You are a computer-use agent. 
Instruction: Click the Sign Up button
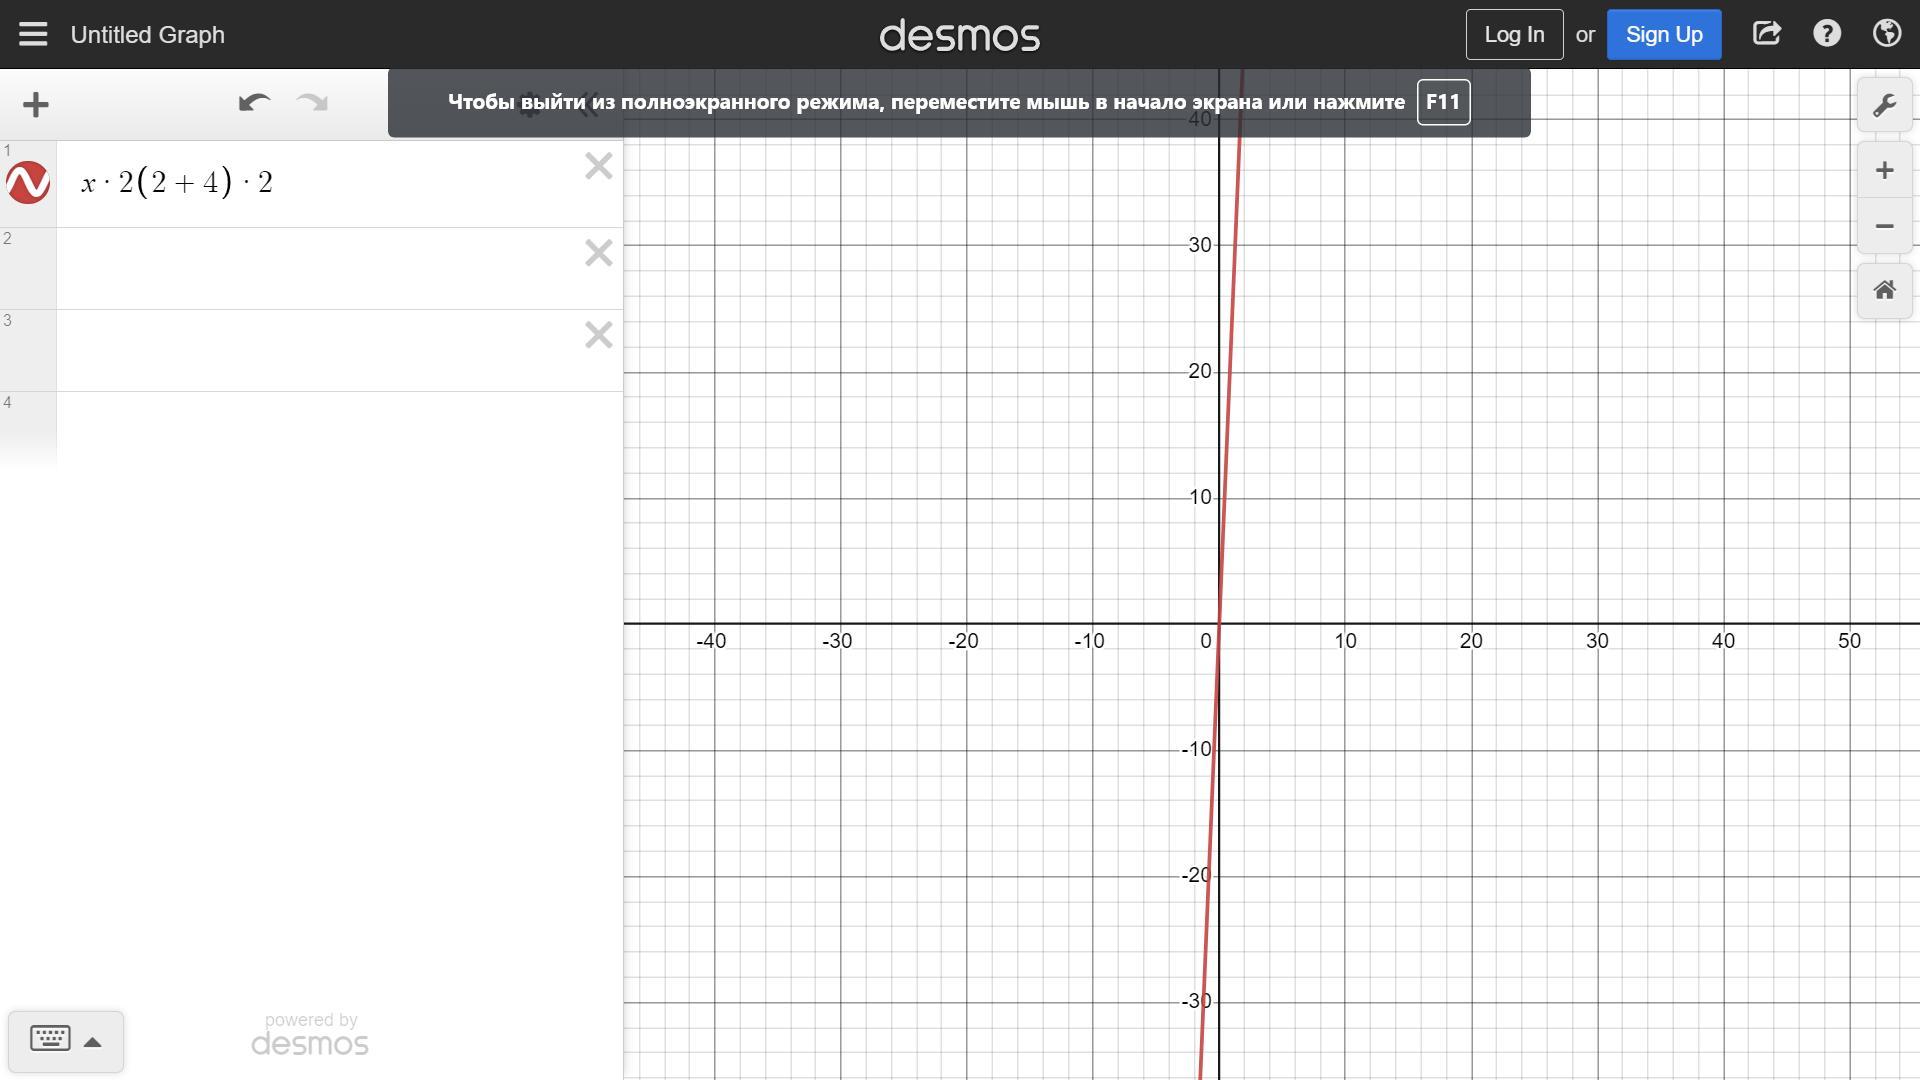coord(1663,34)
